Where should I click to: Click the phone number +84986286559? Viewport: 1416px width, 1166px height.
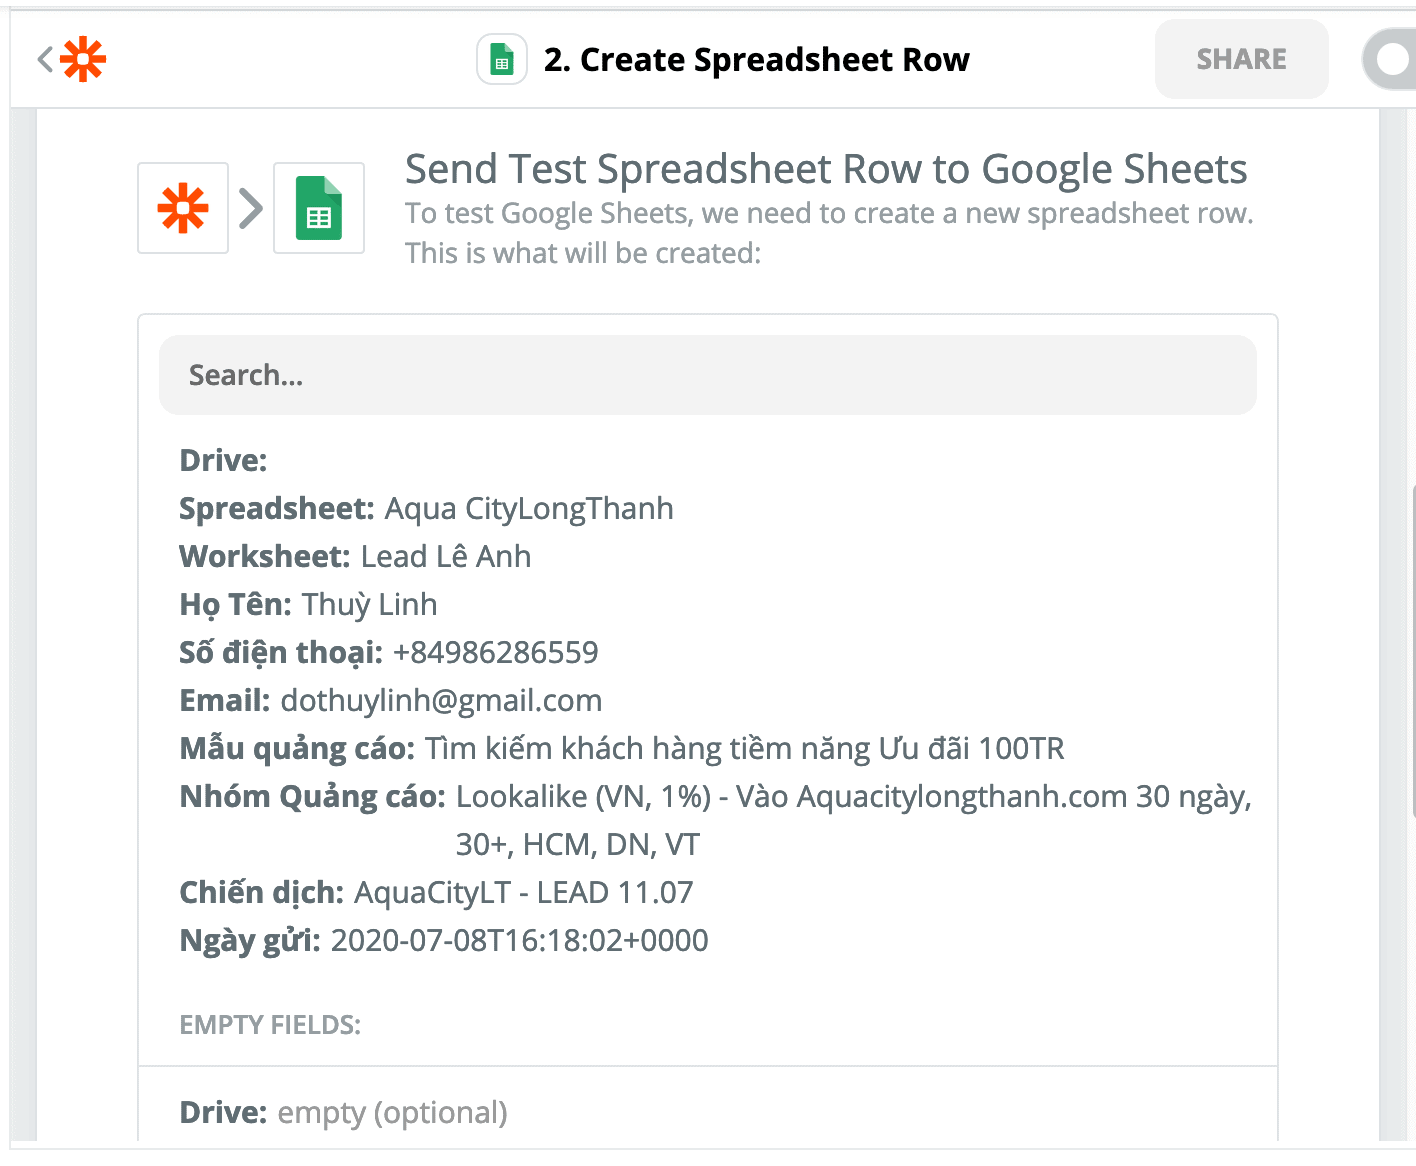point(496,652)
